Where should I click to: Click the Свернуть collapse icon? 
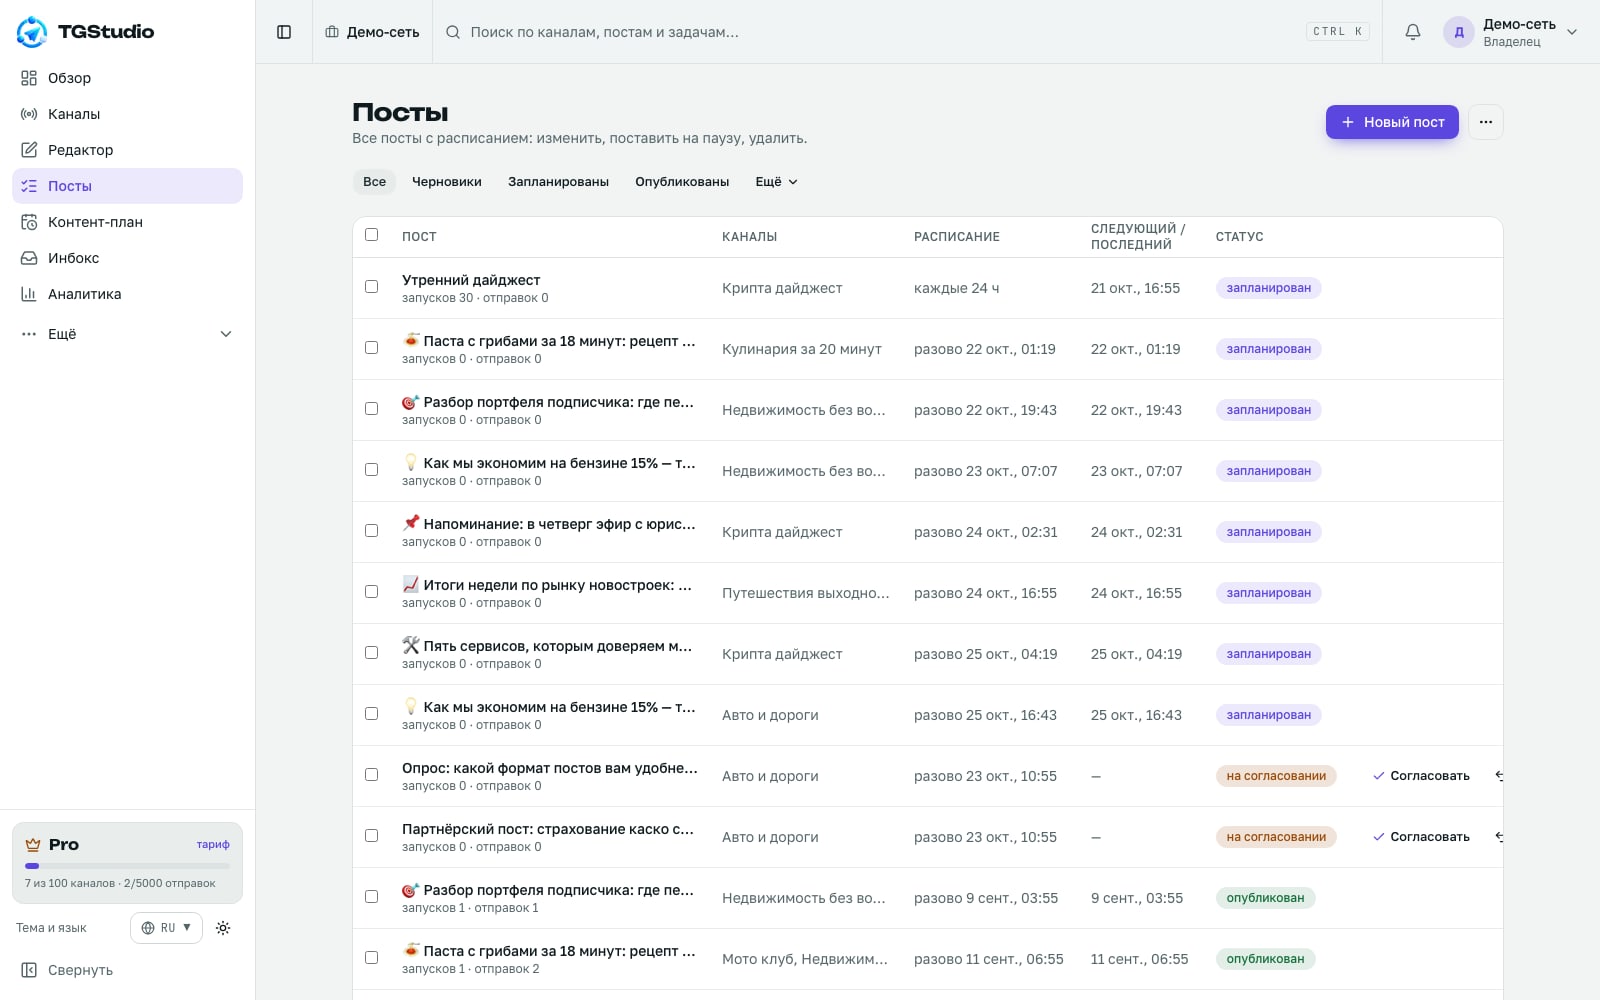coord(29,970)
